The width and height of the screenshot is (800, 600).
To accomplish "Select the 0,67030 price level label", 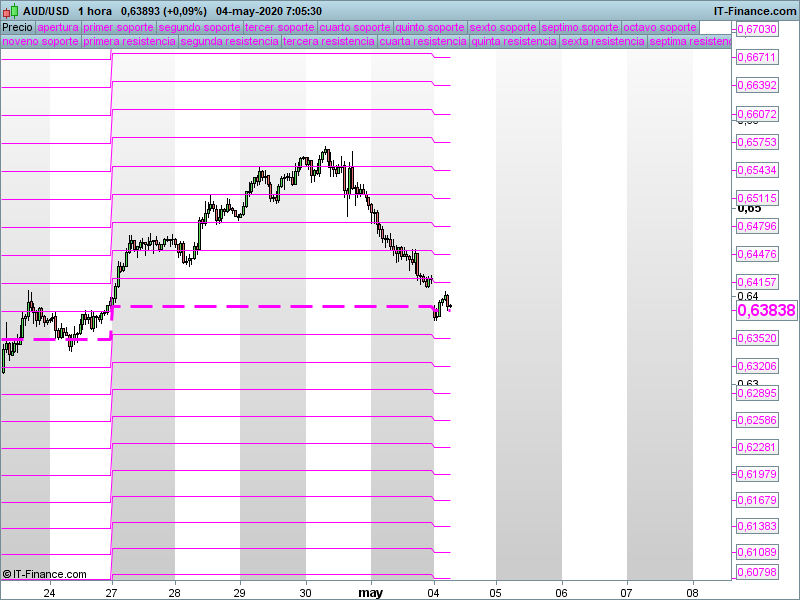I will pos(757,30).
